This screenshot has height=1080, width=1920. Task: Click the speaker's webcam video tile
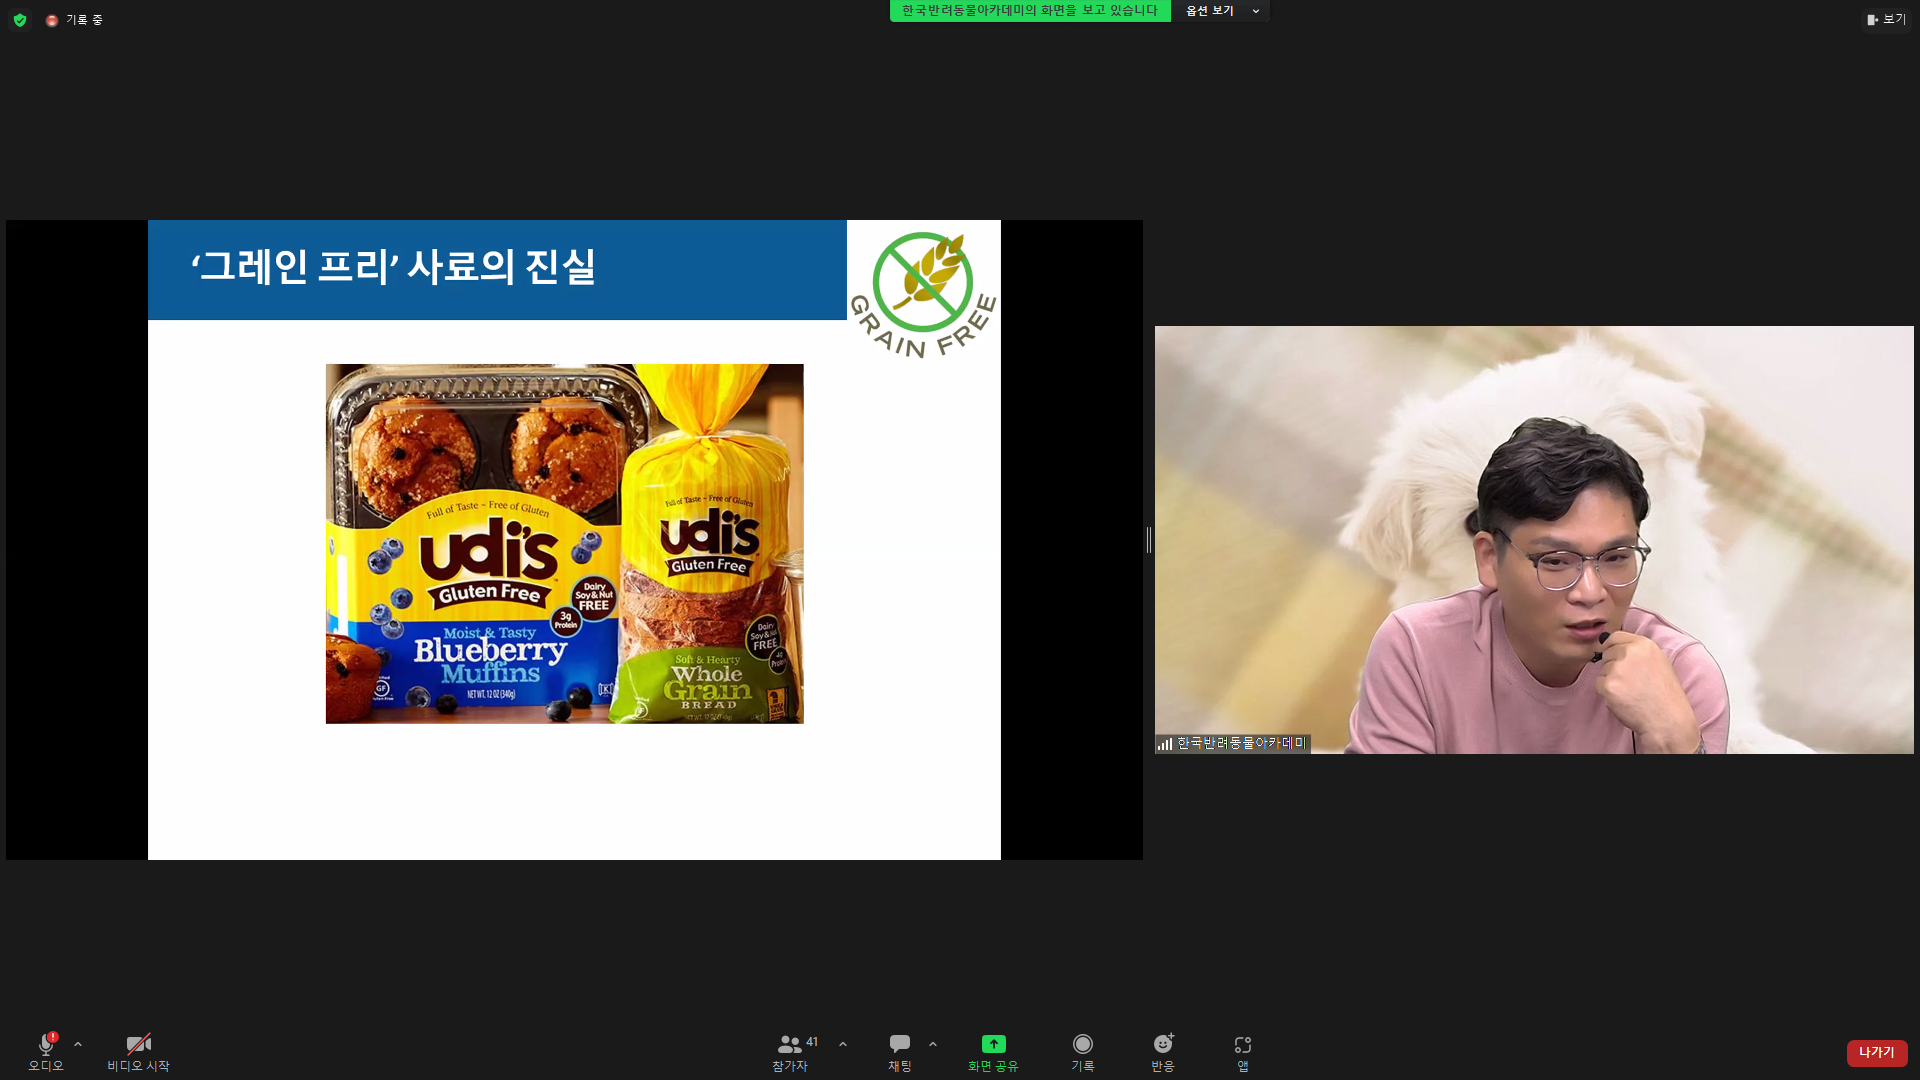[x=1534, y=540]
